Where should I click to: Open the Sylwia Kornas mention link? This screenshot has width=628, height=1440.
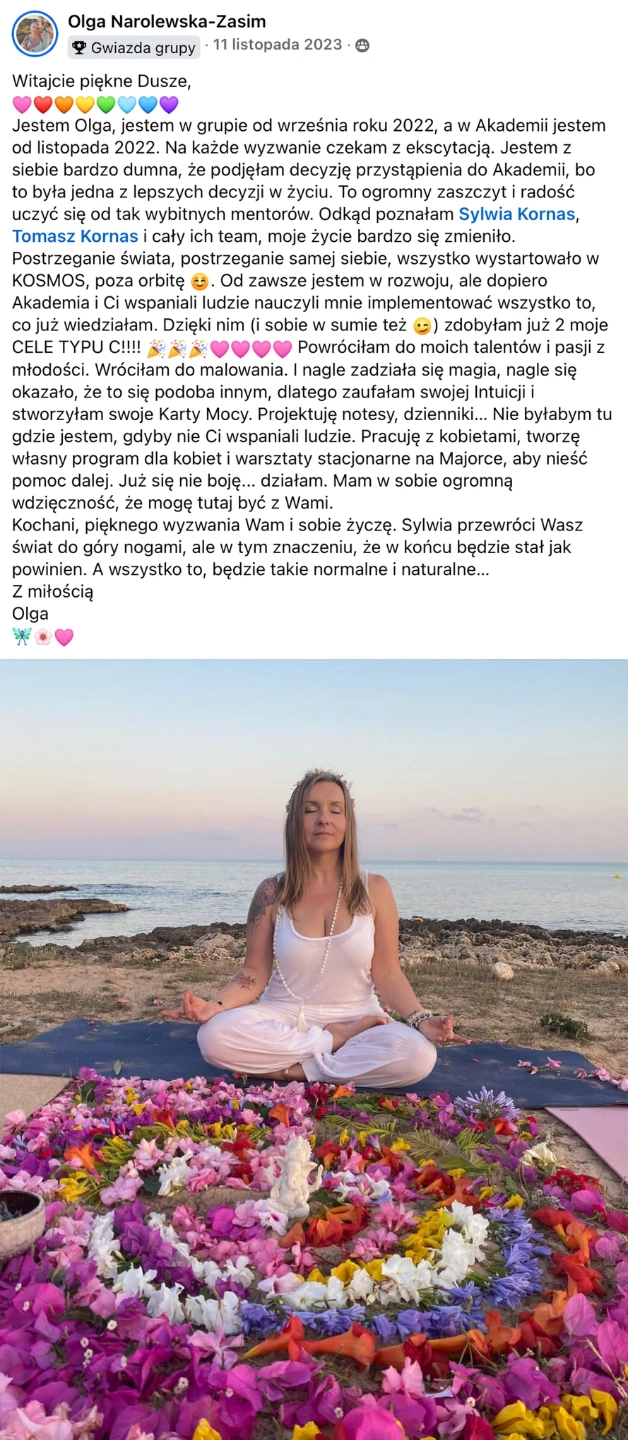pos(517,213)
